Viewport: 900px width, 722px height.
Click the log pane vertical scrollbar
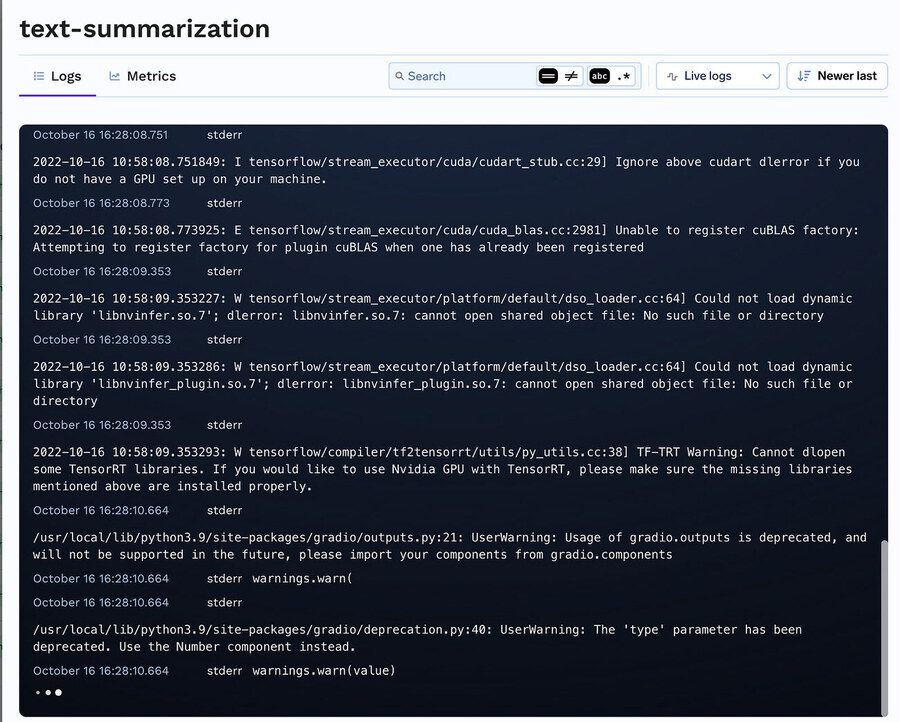tap(883, 620)
